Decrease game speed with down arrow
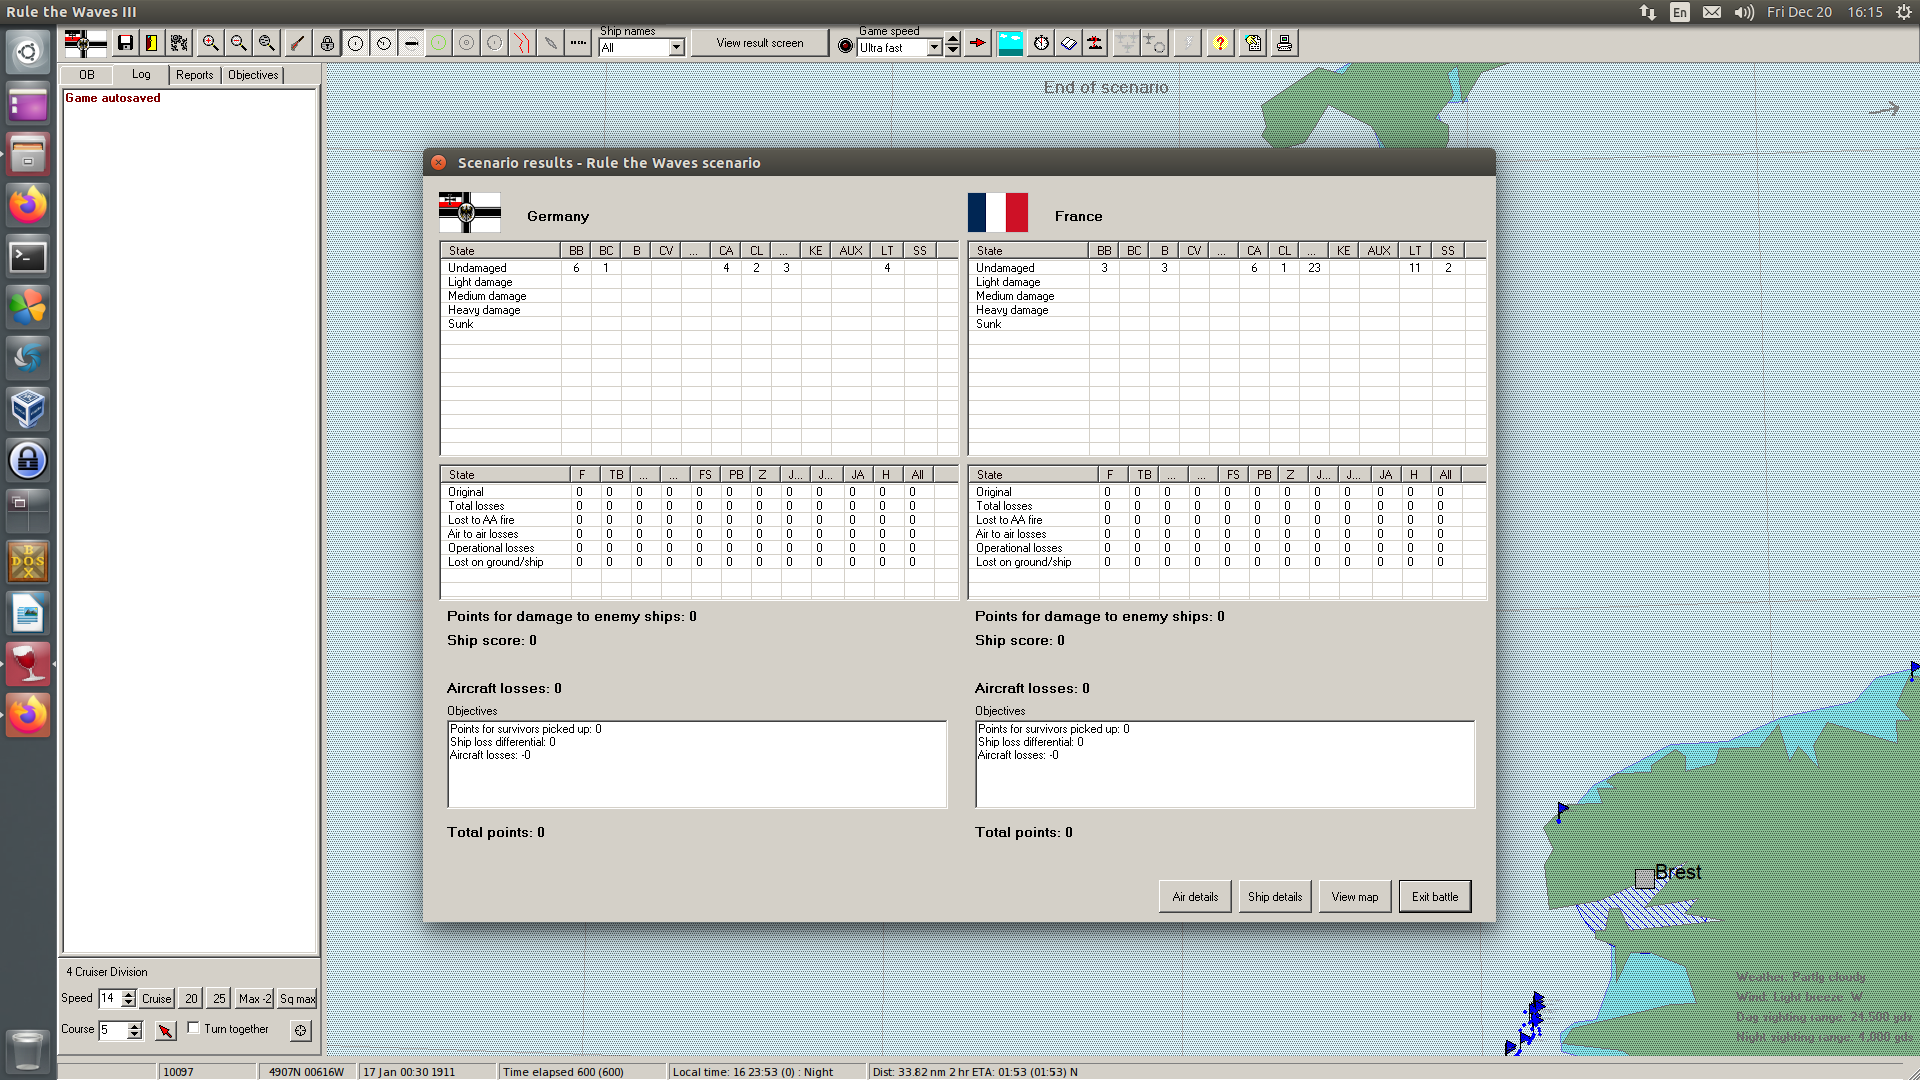This screenshot has width=1920, height=1080. (953, 50)
